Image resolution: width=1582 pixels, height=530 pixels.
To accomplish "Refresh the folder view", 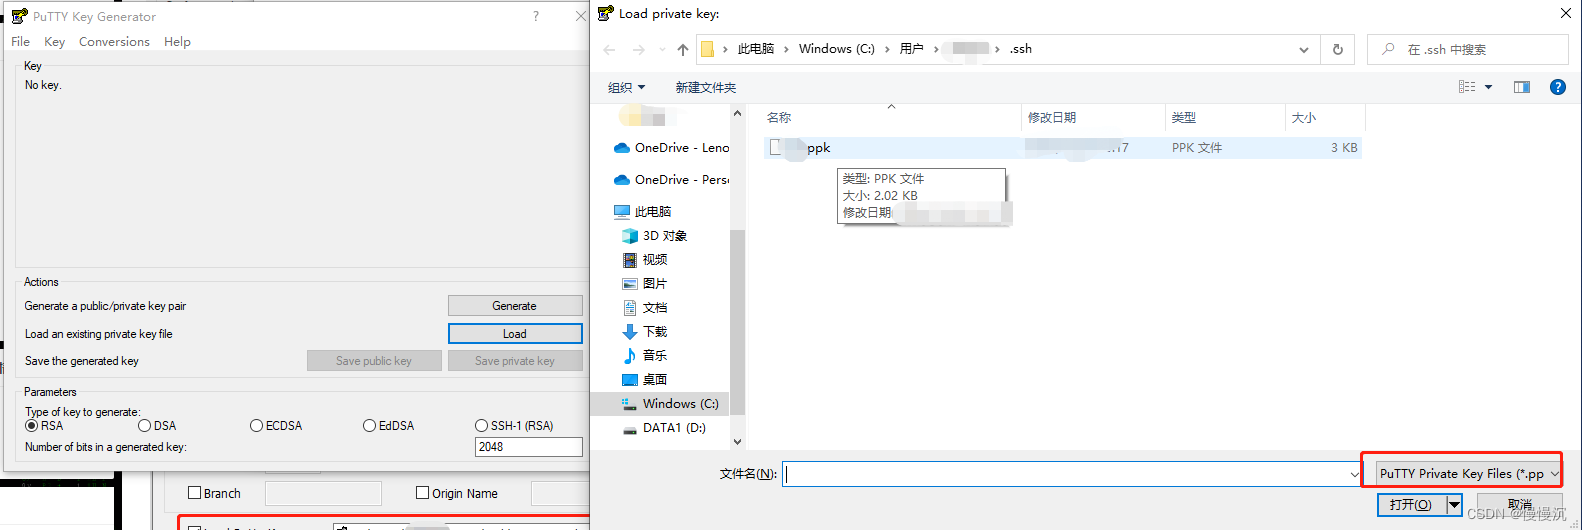I will coord(1338,49).
